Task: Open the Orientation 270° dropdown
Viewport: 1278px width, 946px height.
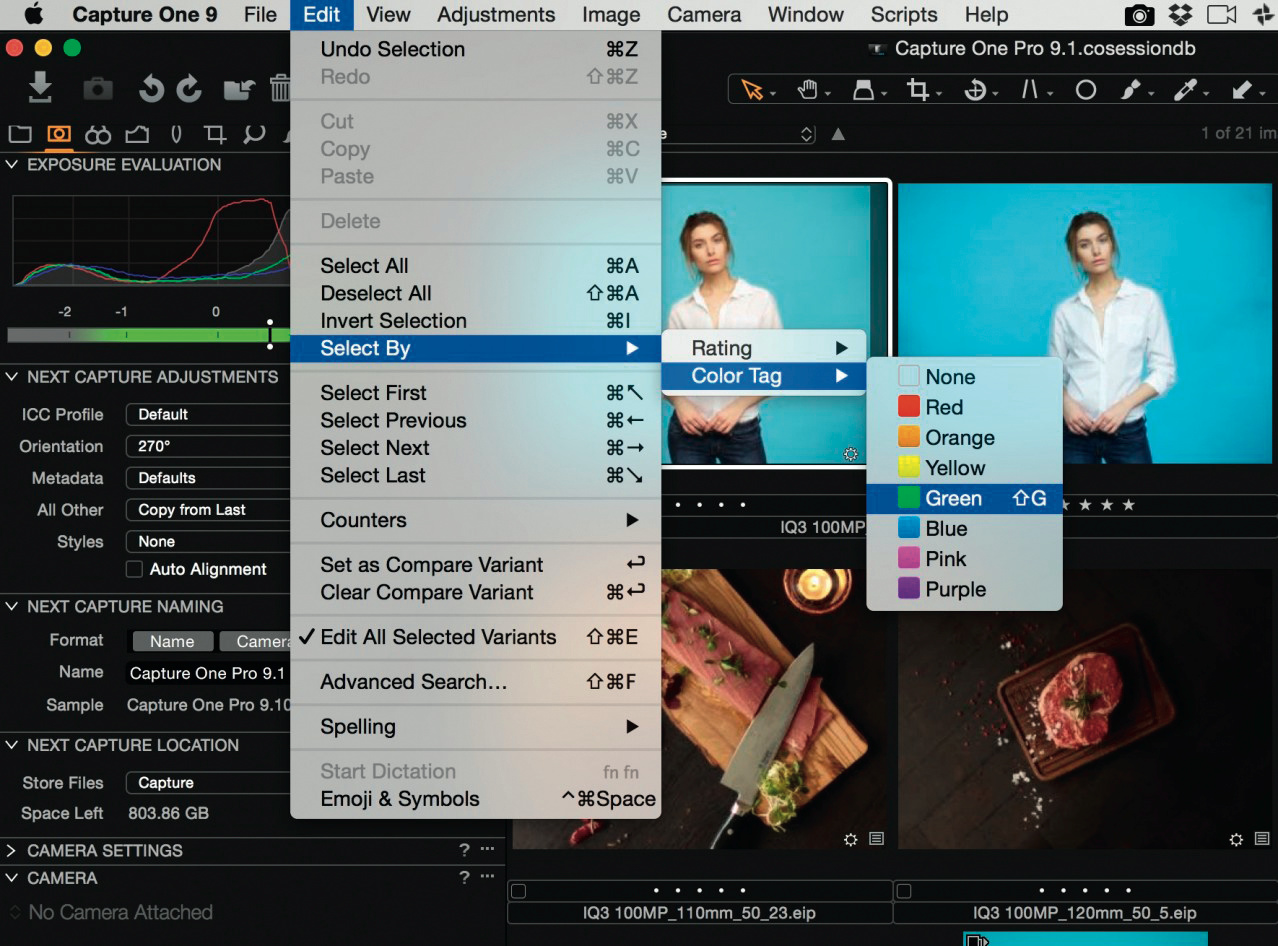Action: pos(207,446)
